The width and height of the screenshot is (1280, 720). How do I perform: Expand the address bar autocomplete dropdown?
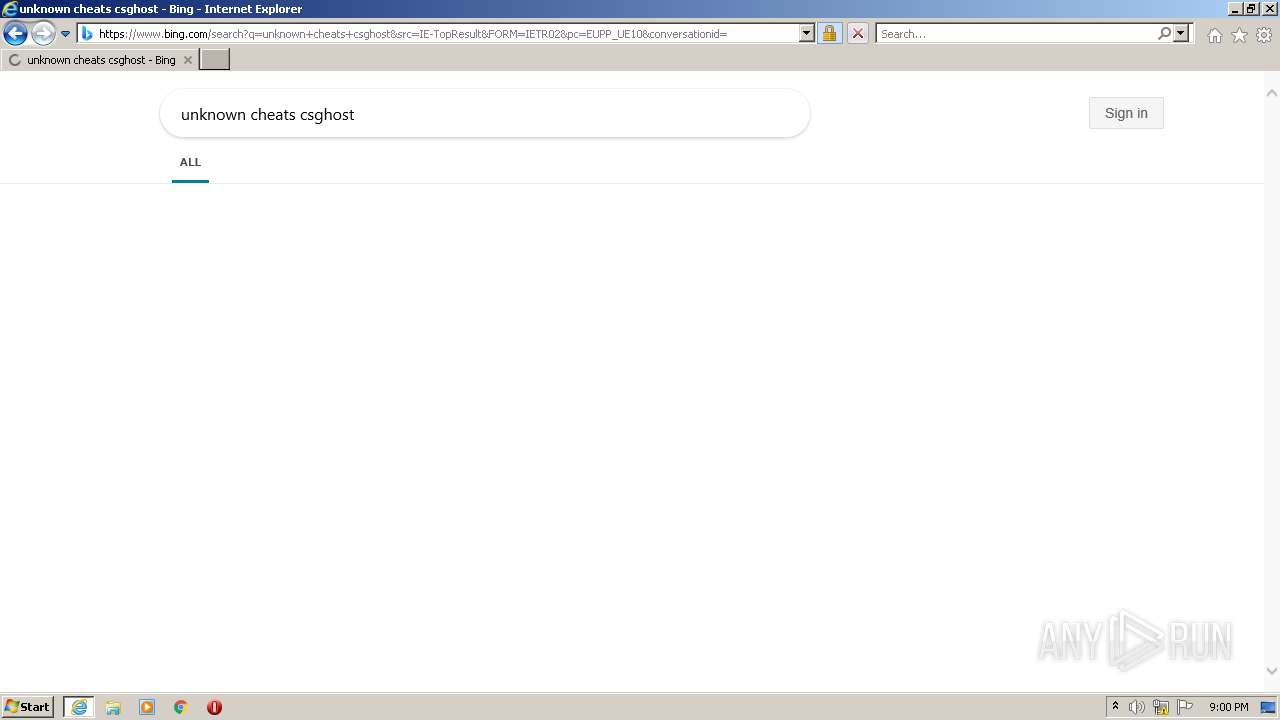pyautogui.click(x=807, y=33)
